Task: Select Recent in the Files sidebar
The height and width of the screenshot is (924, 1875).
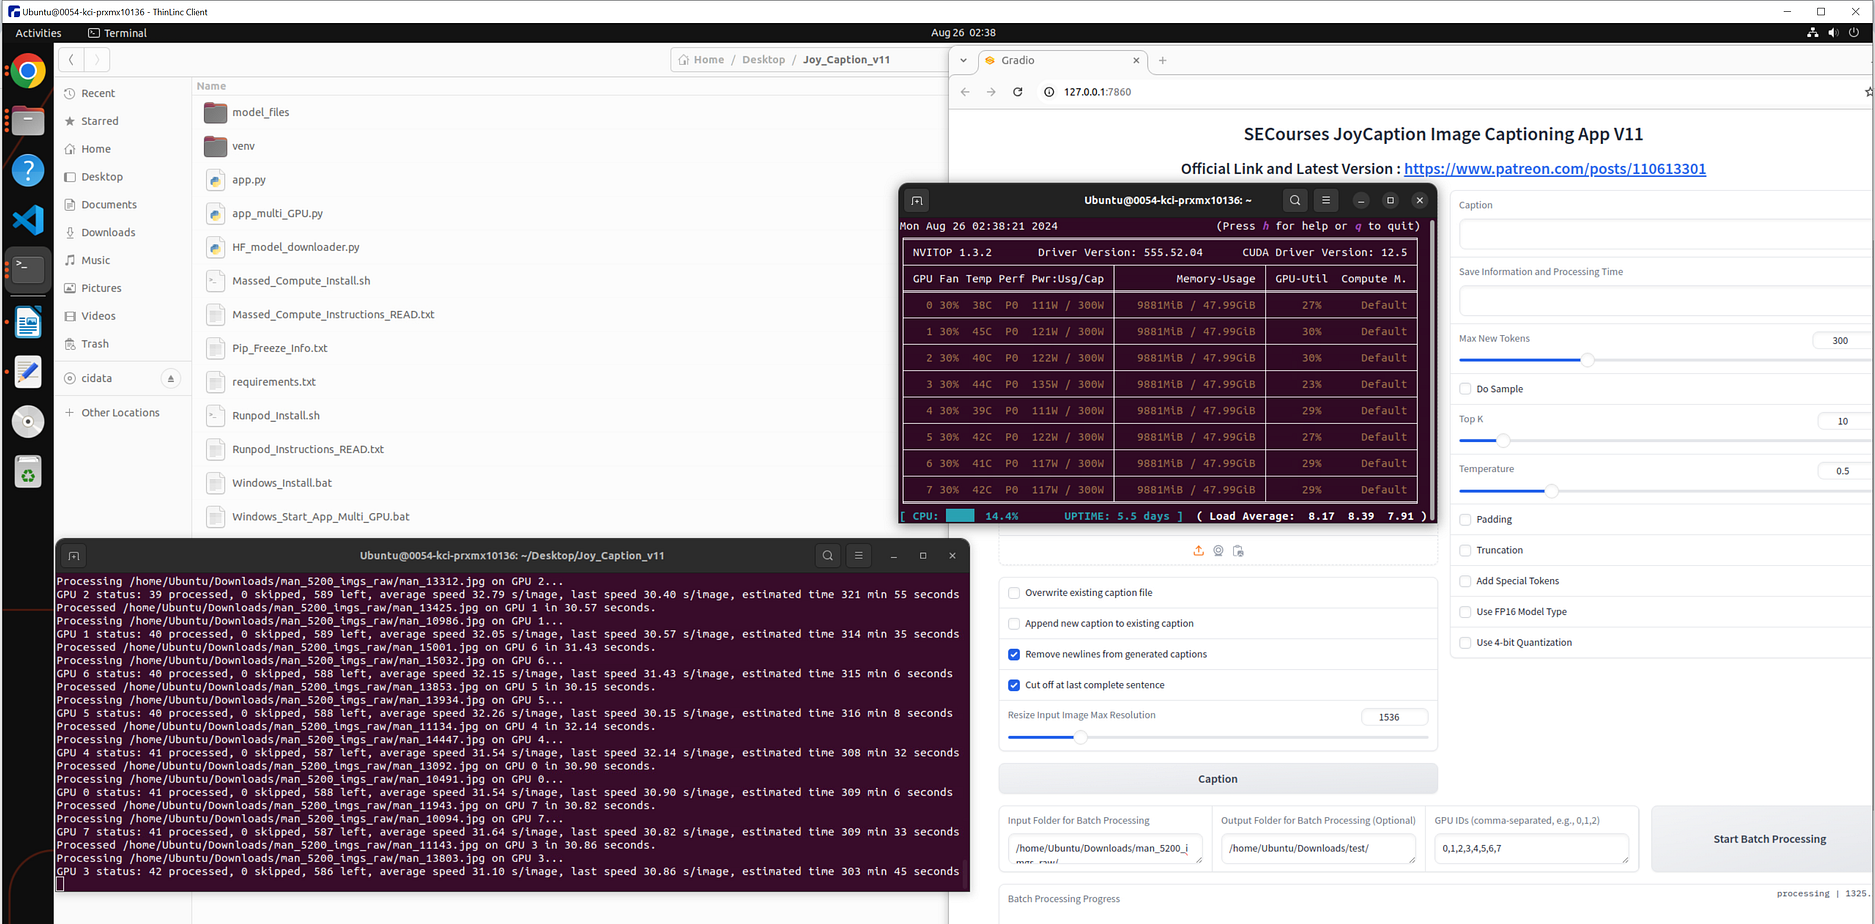Action: pos(98,94)
